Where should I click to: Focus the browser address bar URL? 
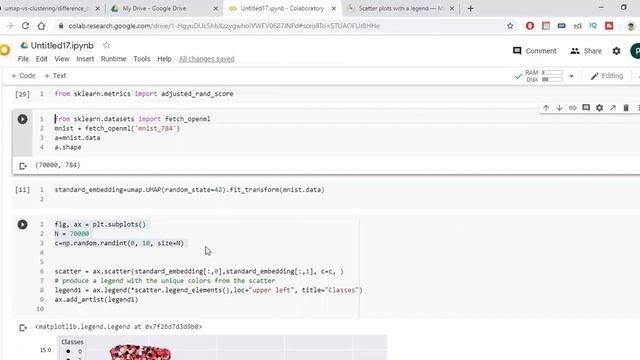[224, 26]
